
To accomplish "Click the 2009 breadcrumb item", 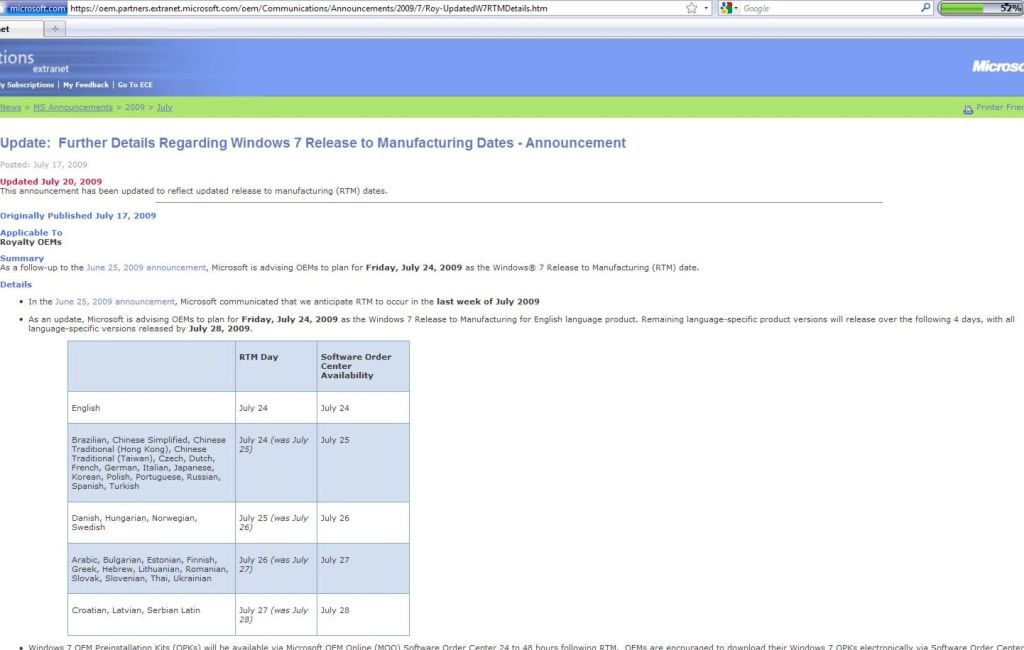I will click(135, 107).
